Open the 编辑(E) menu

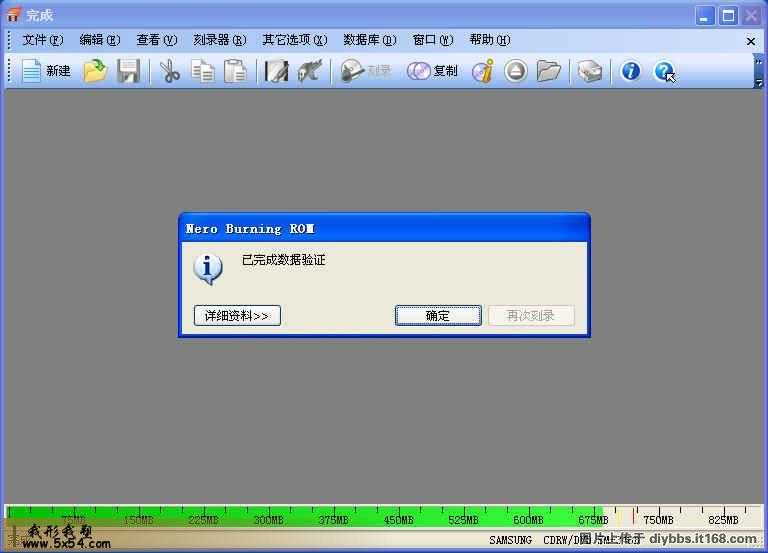pyautogui.click(x=100, y=40)
